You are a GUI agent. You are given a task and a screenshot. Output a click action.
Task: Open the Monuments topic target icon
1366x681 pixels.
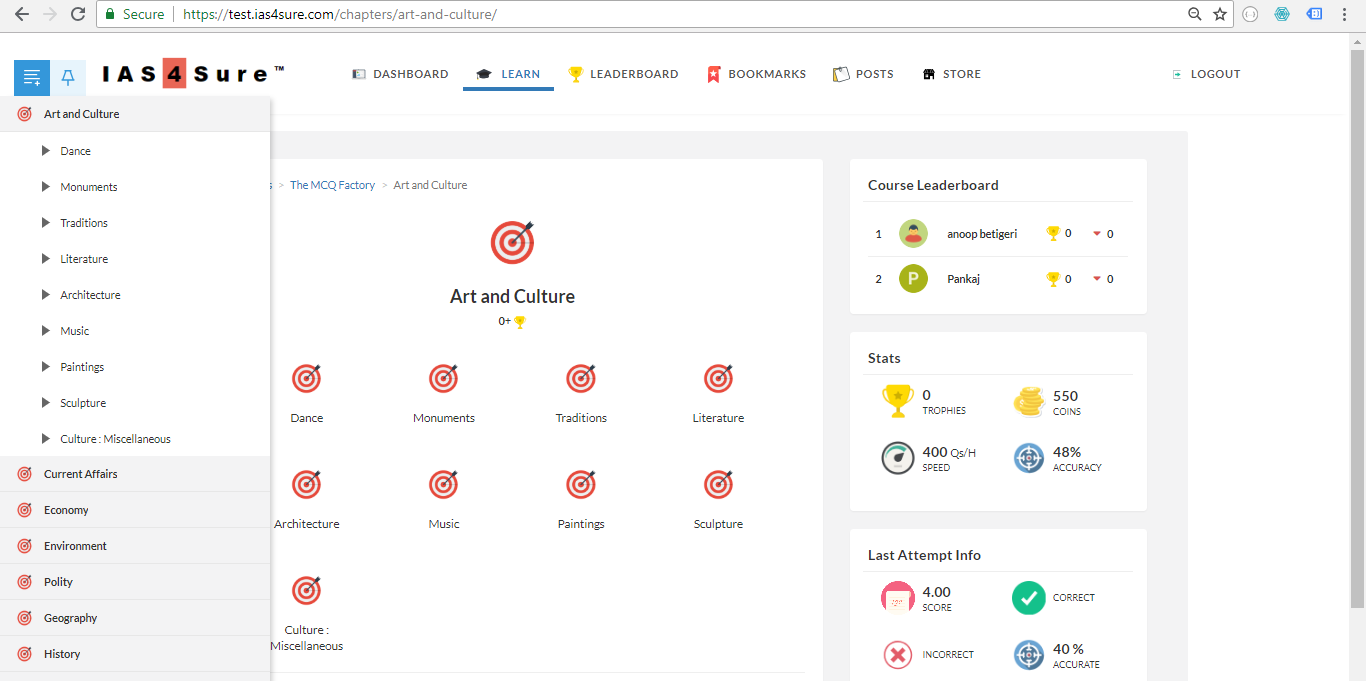point(444,379)
